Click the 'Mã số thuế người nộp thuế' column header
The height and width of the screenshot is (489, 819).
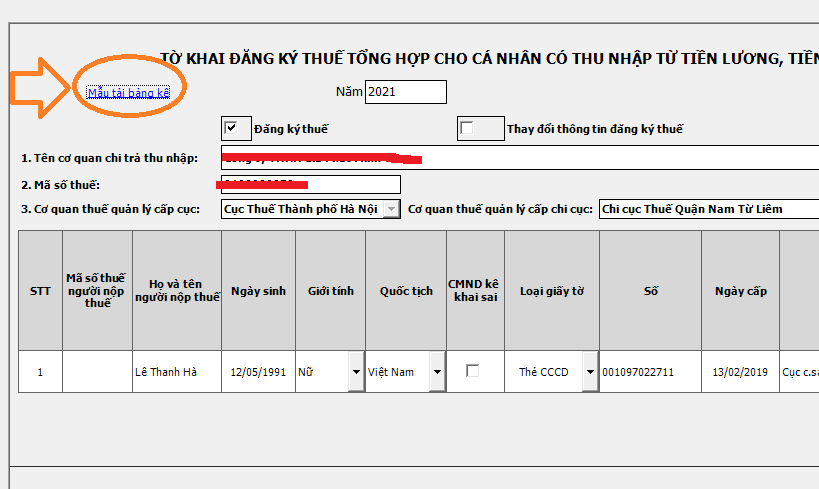97,290
